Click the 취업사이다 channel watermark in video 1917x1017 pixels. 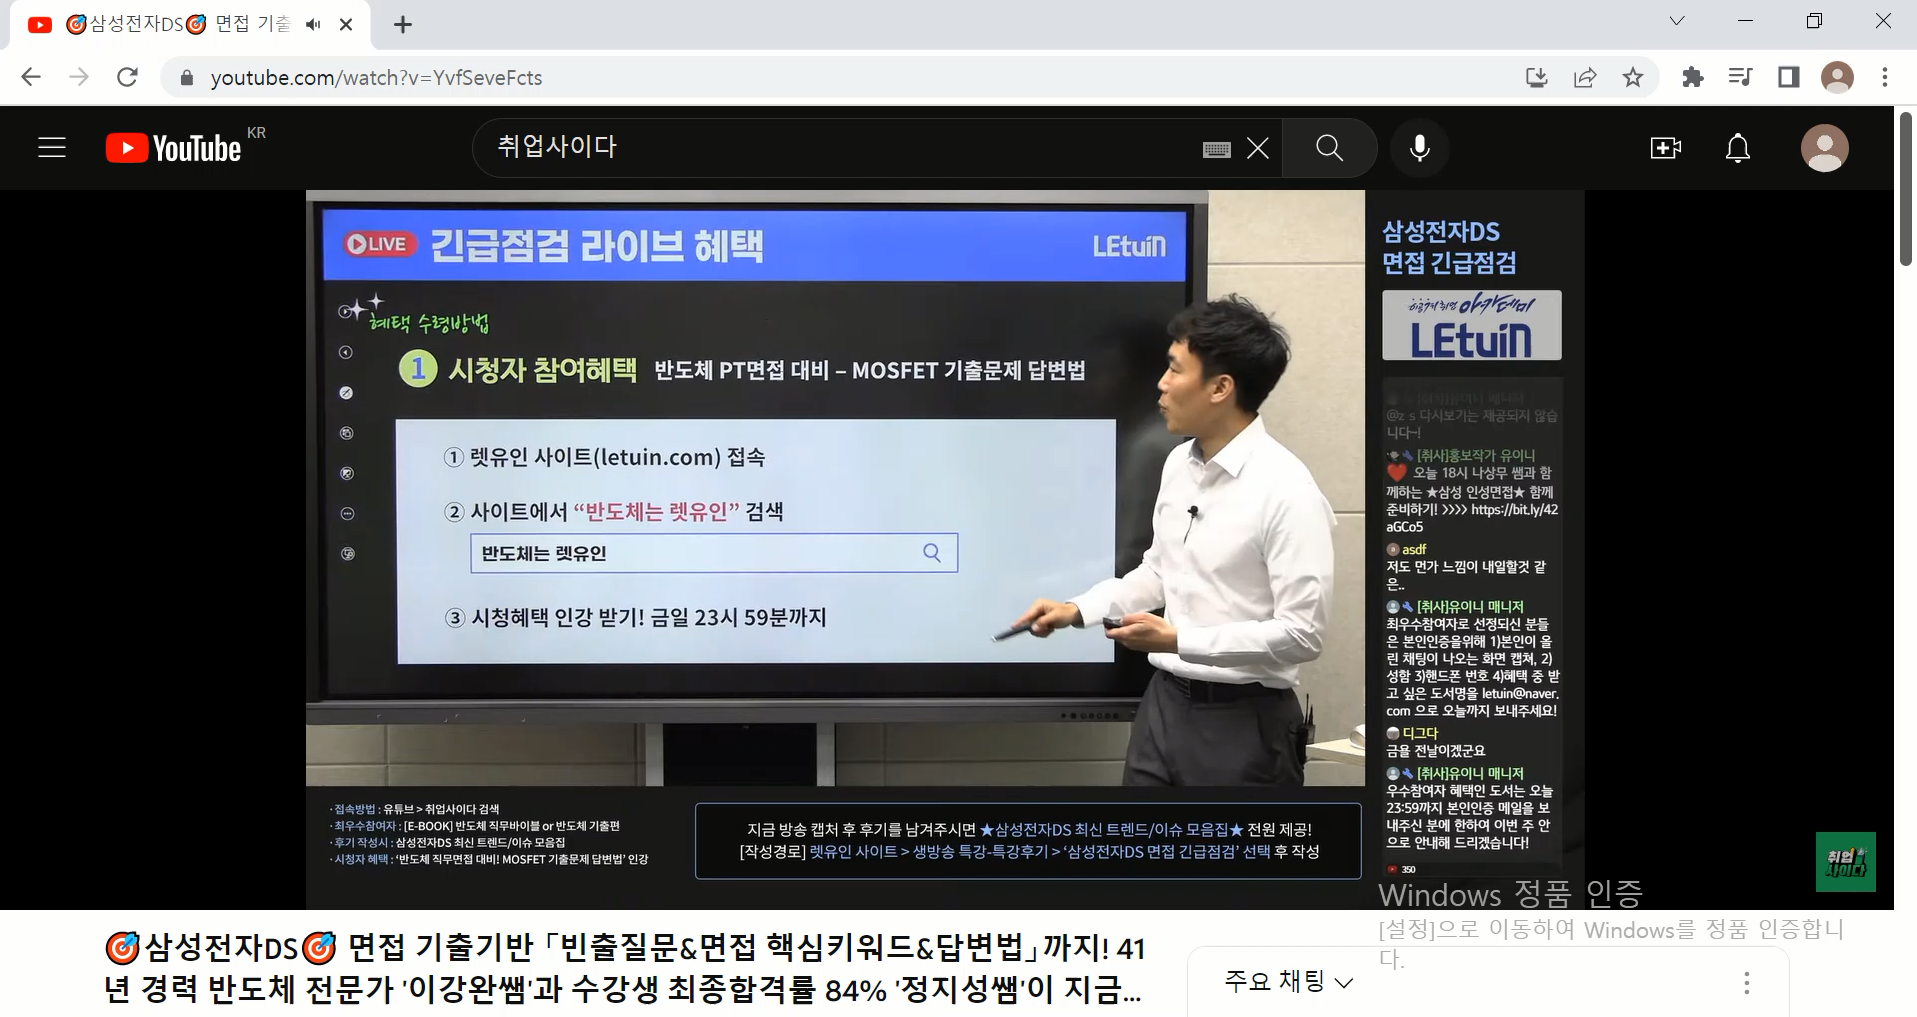(x=1845, y=861)
